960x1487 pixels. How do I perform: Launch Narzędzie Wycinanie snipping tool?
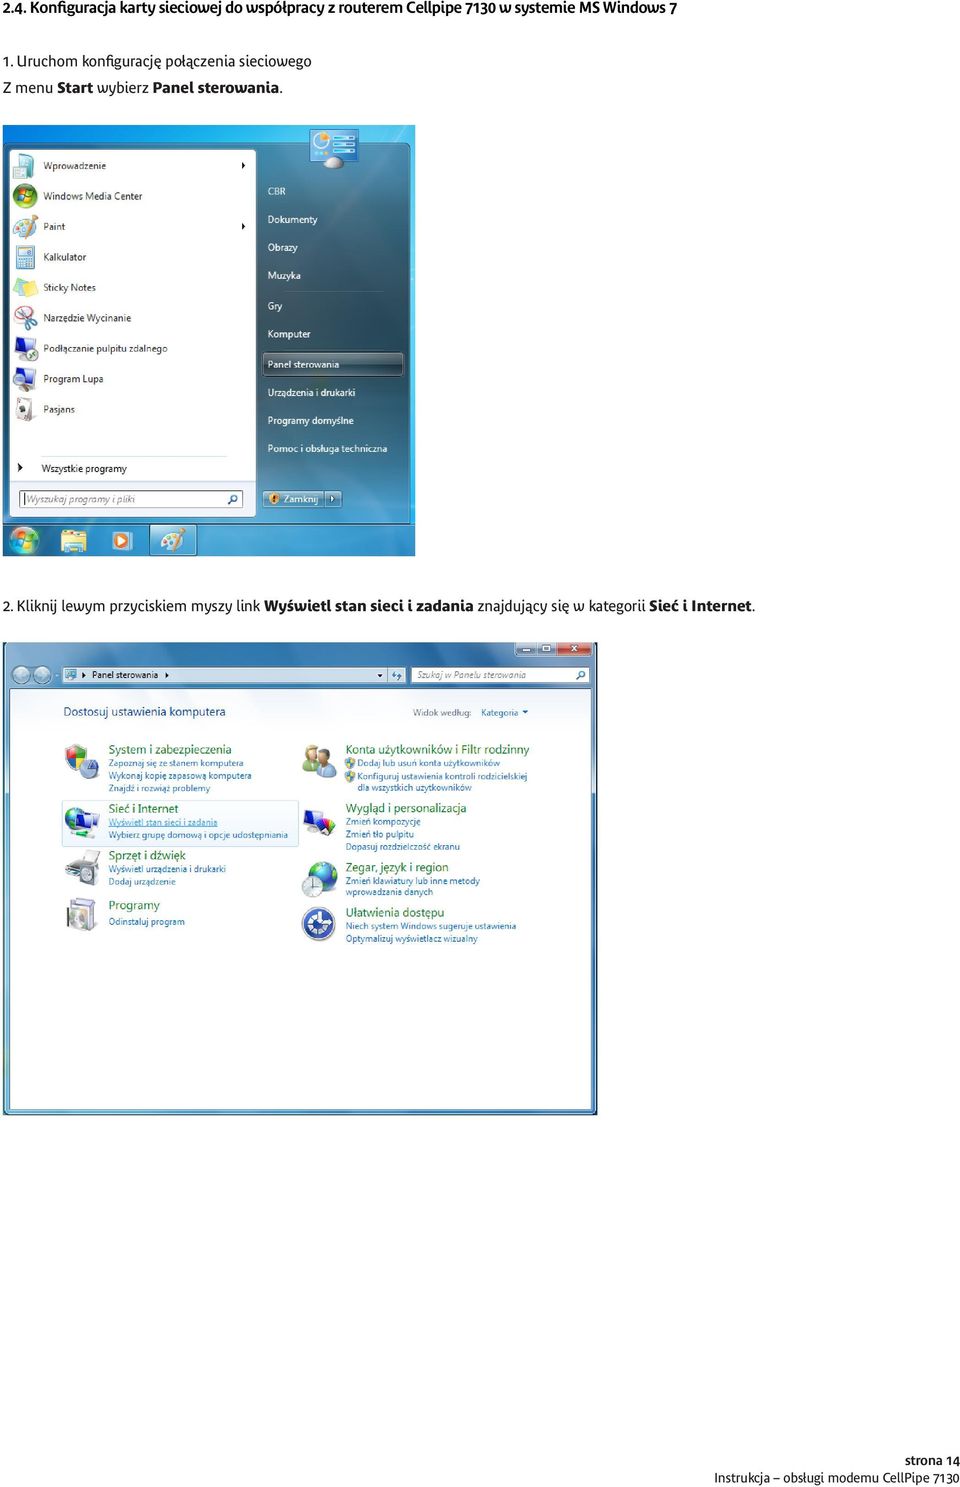coord(87,318)
